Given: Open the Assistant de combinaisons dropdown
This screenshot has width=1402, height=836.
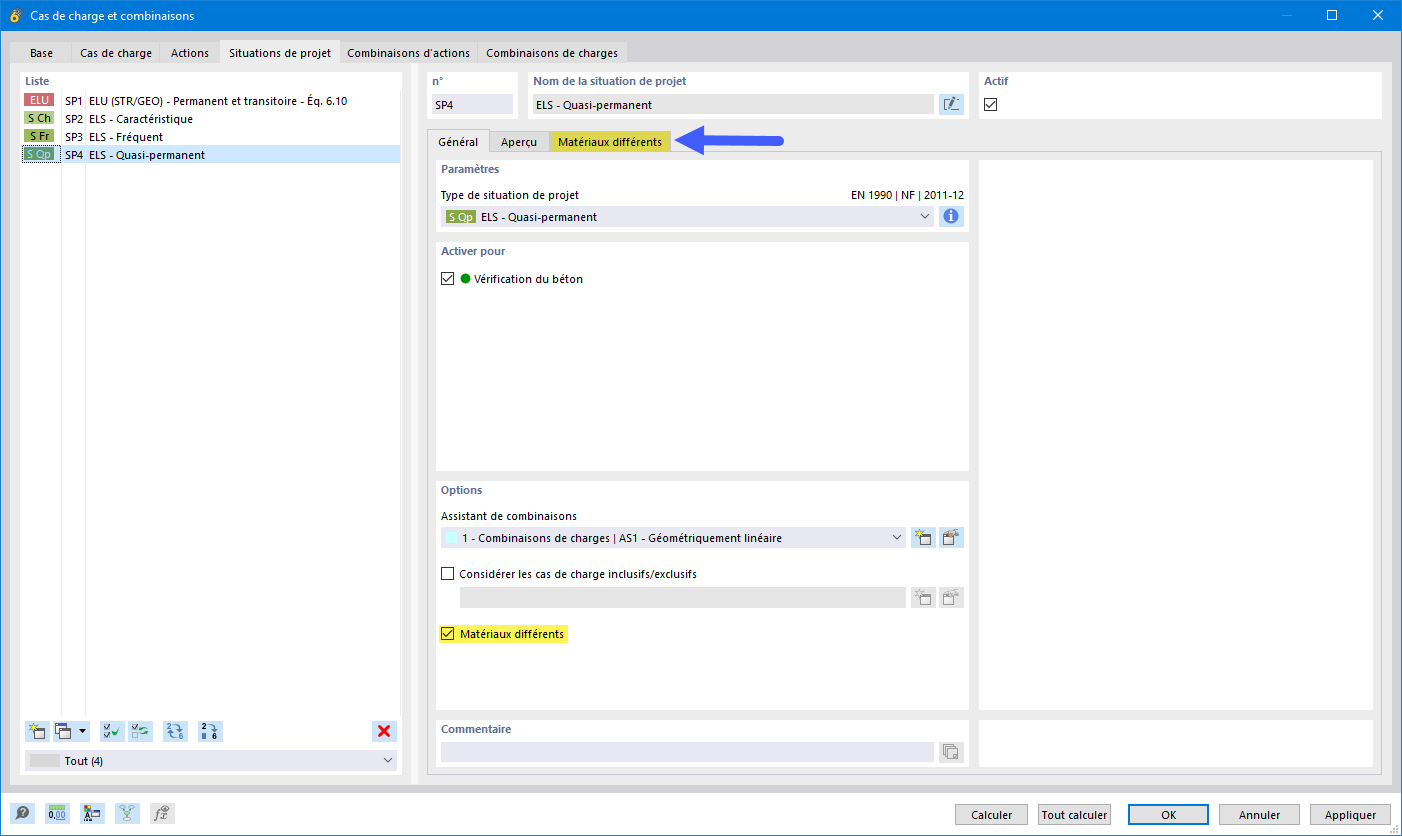Looking at the screenshot, I should click(897, 537).
